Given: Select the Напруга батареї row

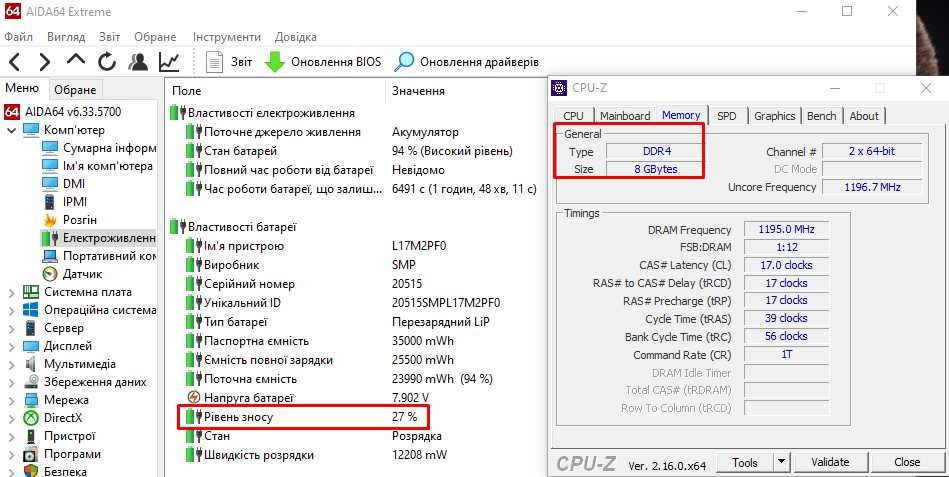Looking at the screenshot, I should point(357,398).
